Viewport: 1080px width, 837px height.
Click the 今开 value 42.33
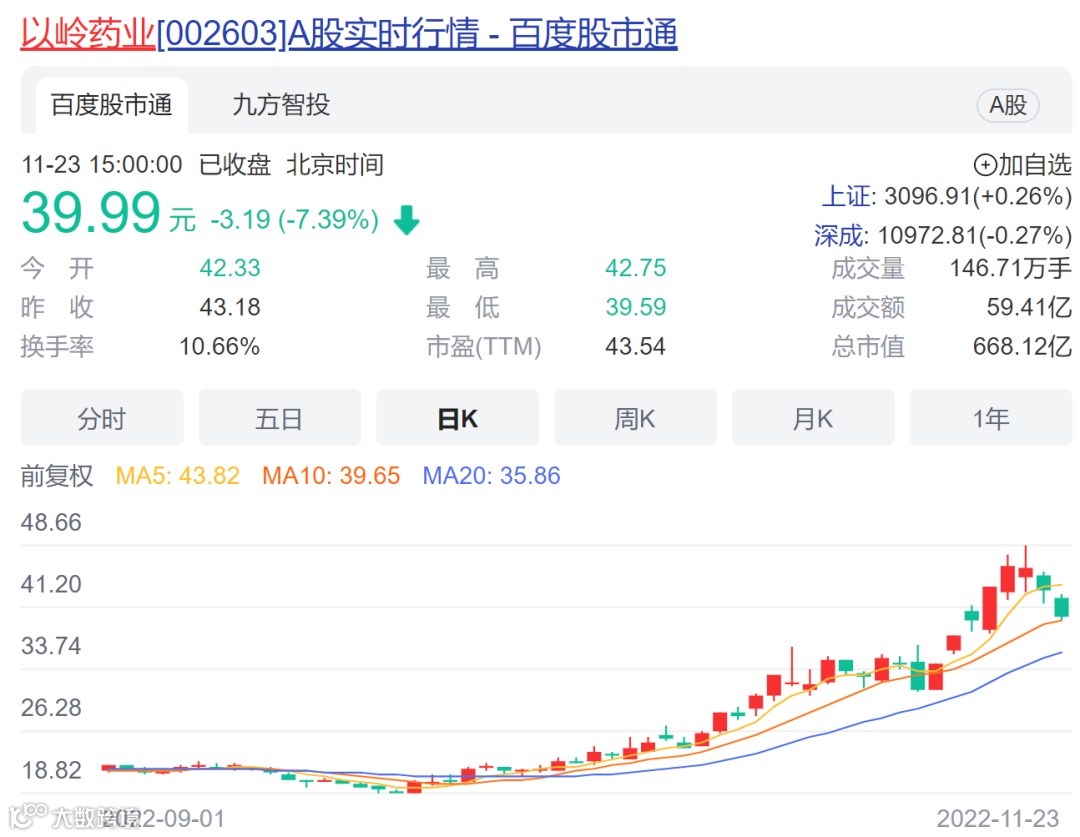230,268
